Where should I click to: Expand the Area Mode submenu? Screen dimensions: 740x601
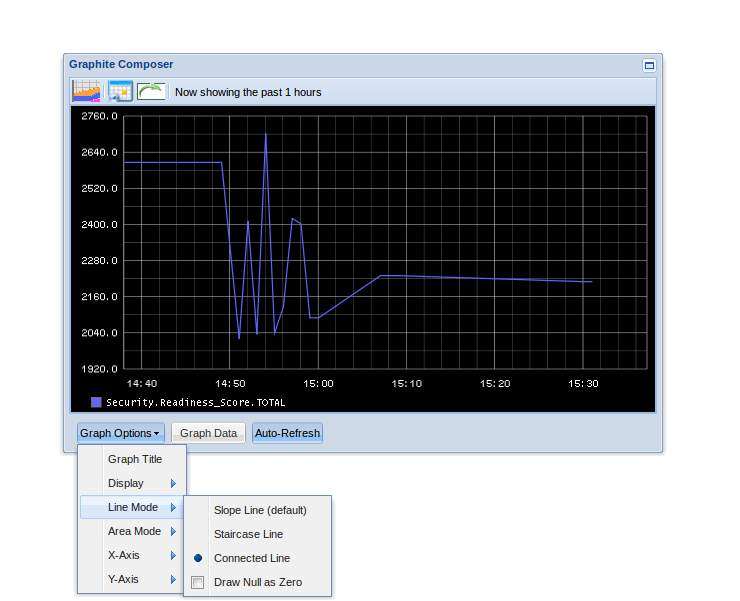coord(134,531)
